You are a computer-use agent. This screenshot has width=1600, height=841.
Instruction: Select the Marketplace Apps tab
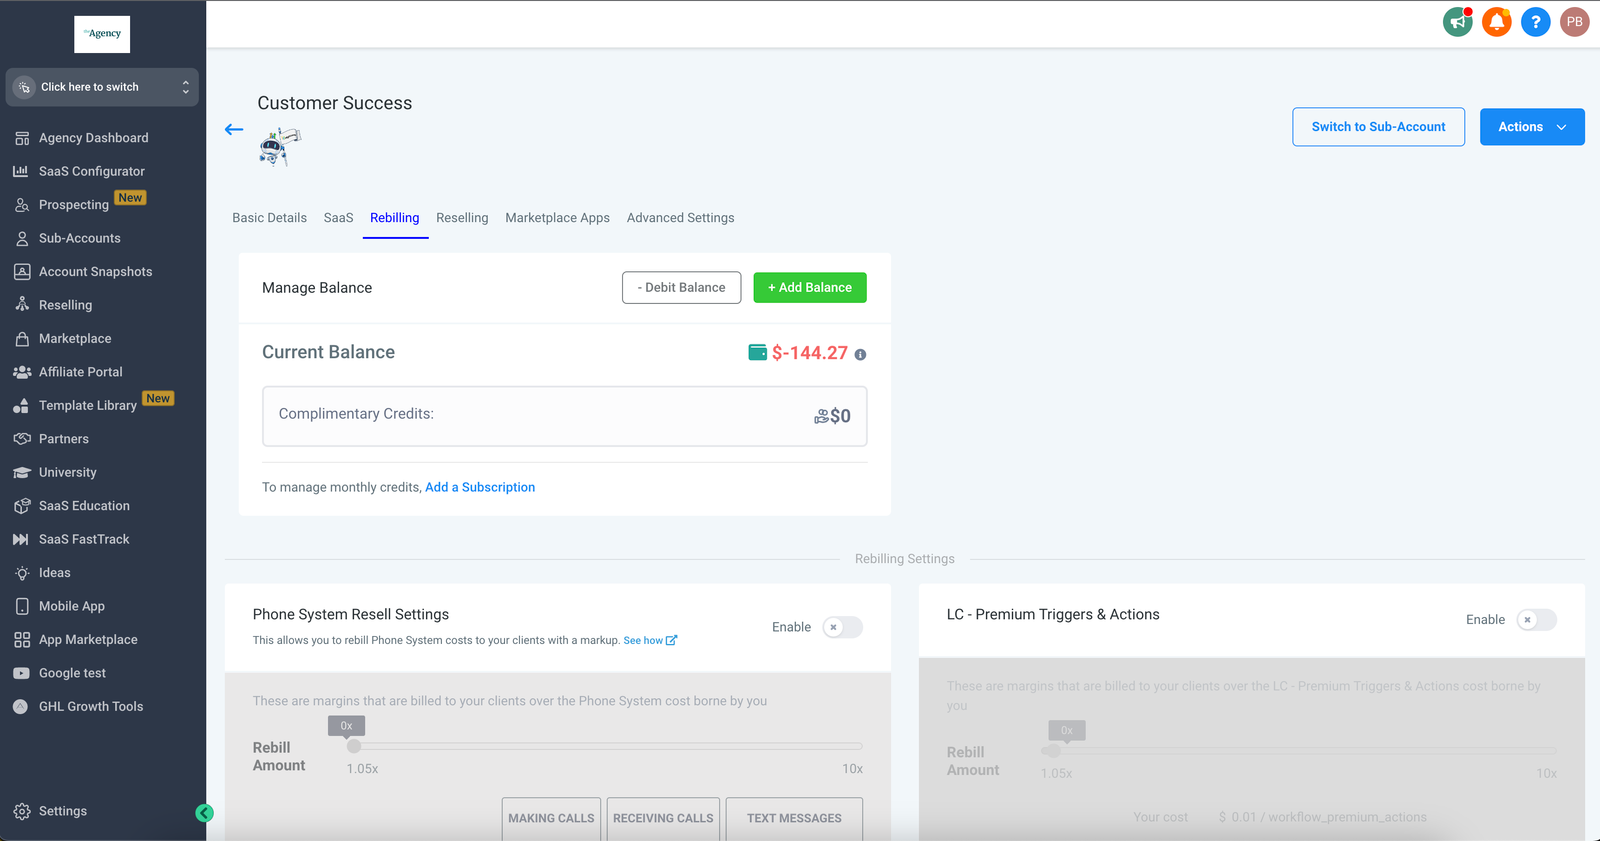(x=557, y=218)
